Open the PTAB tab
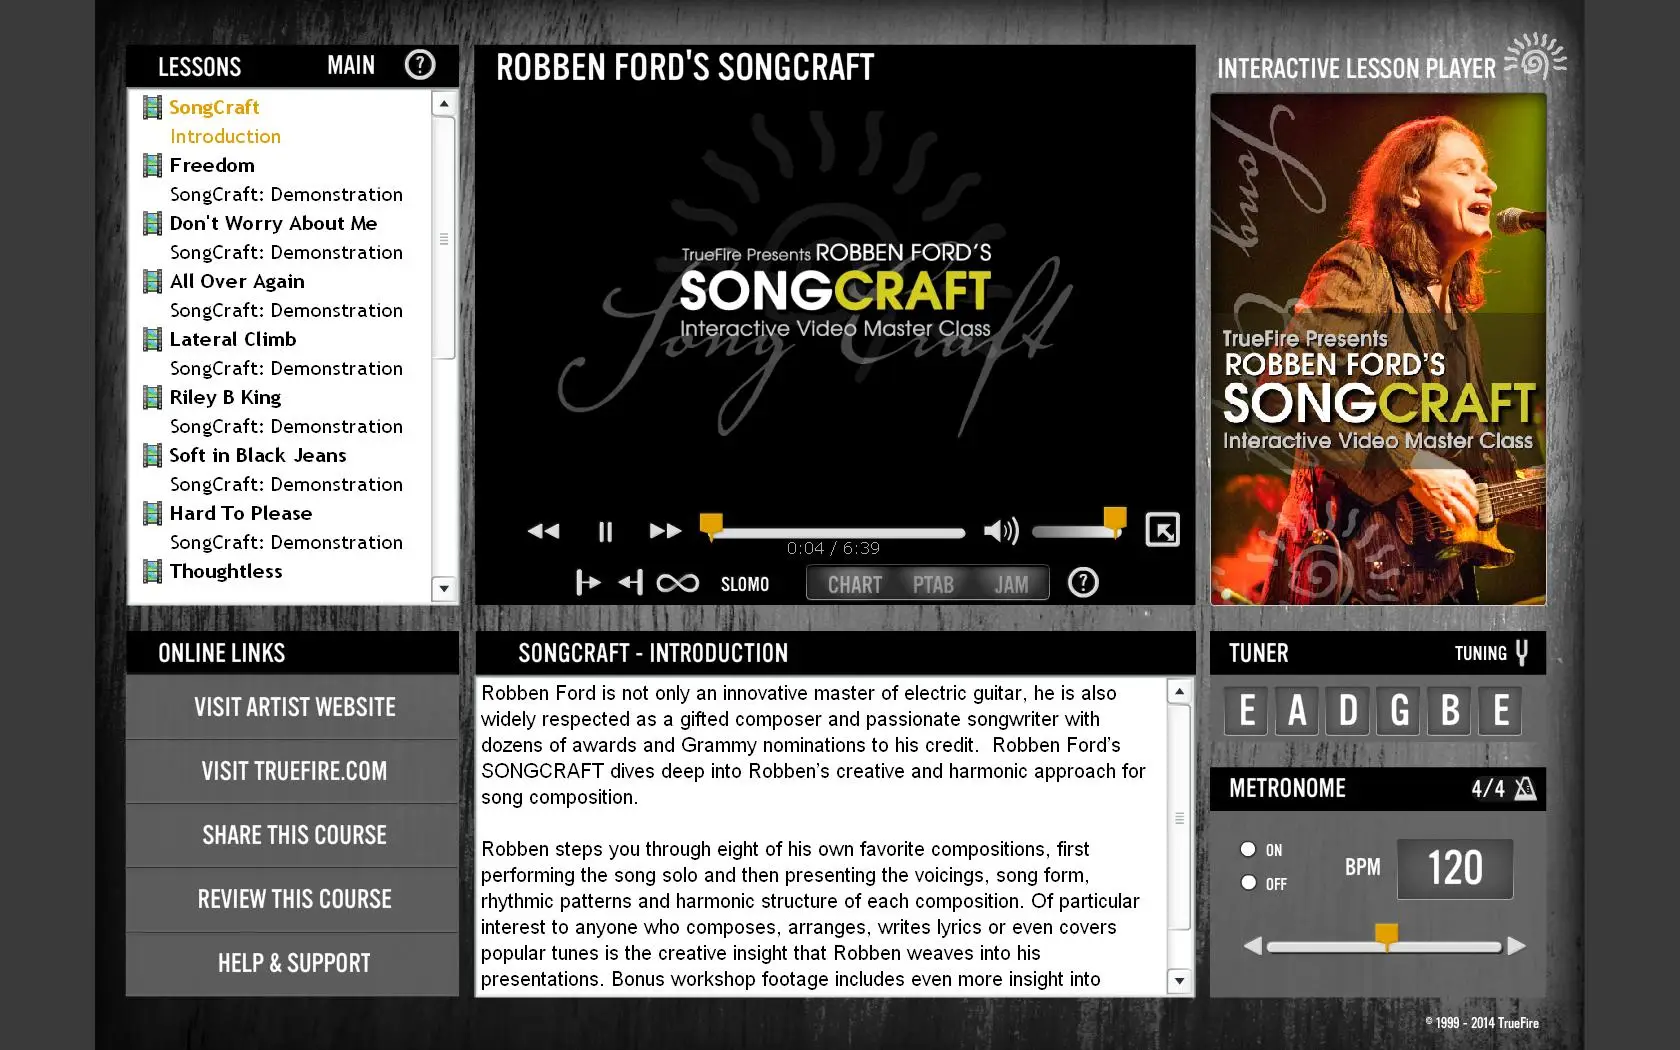This screenshot has height=1050, width=1680. pos(933,584)
